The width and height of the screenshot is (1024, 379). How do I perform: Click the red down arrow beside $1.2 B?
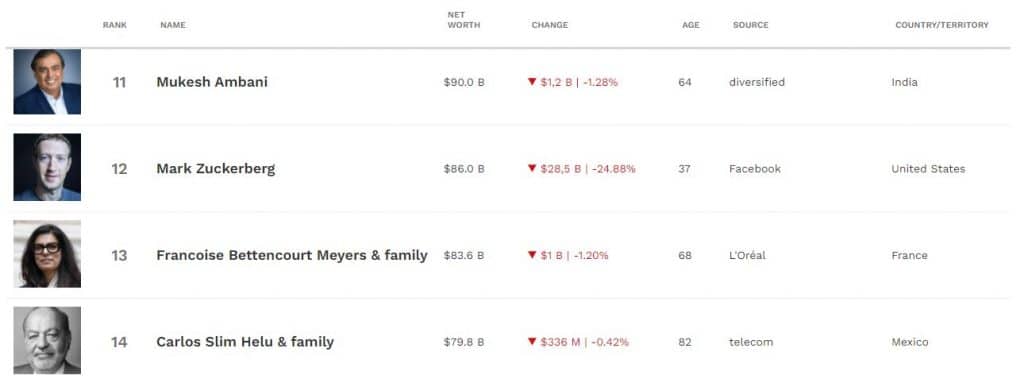tap(532, 82)
